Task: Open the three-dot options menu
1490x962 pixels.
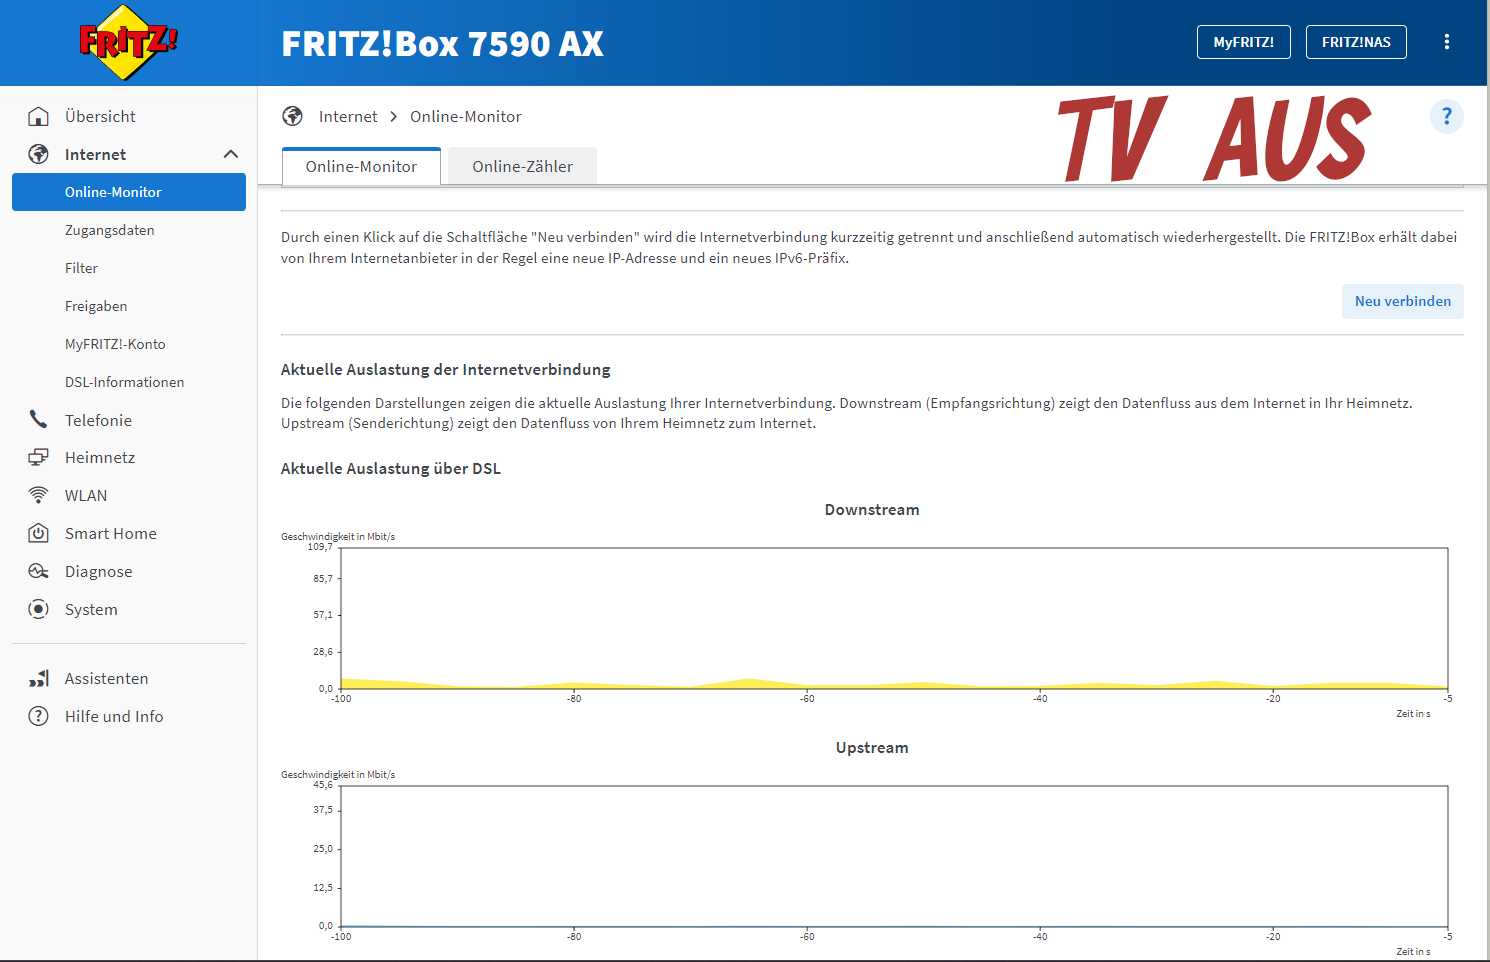Action: (1446, 42)
